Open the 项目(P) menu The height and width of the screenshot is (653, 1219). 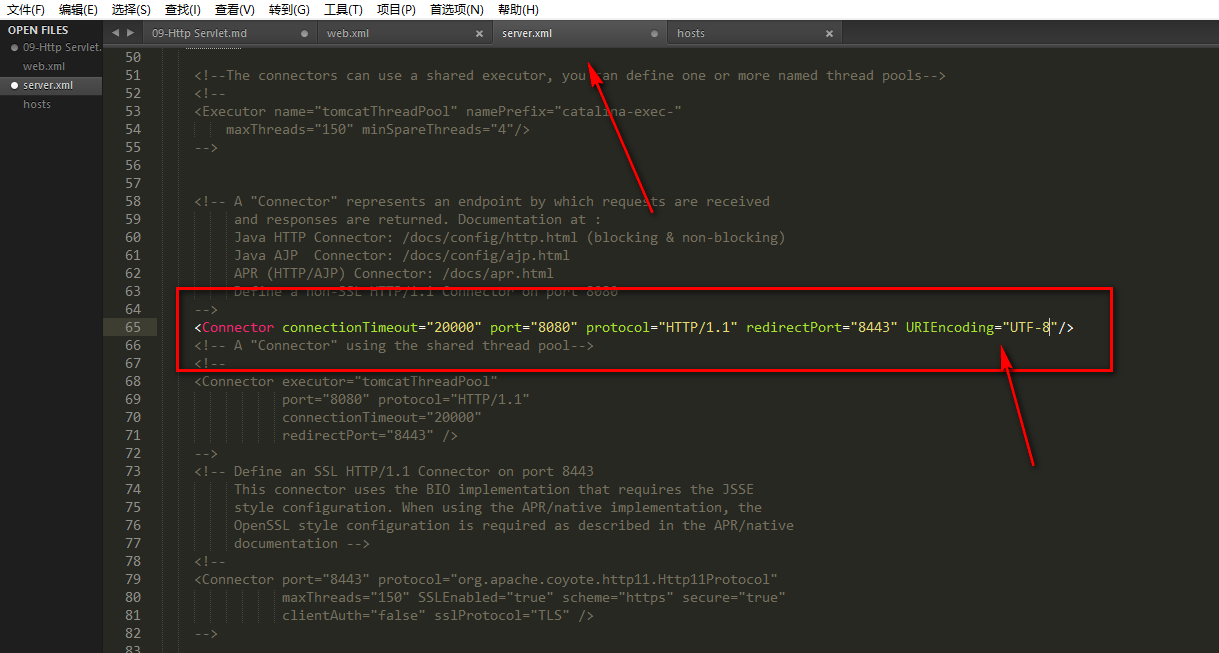(x=396, y=9)
